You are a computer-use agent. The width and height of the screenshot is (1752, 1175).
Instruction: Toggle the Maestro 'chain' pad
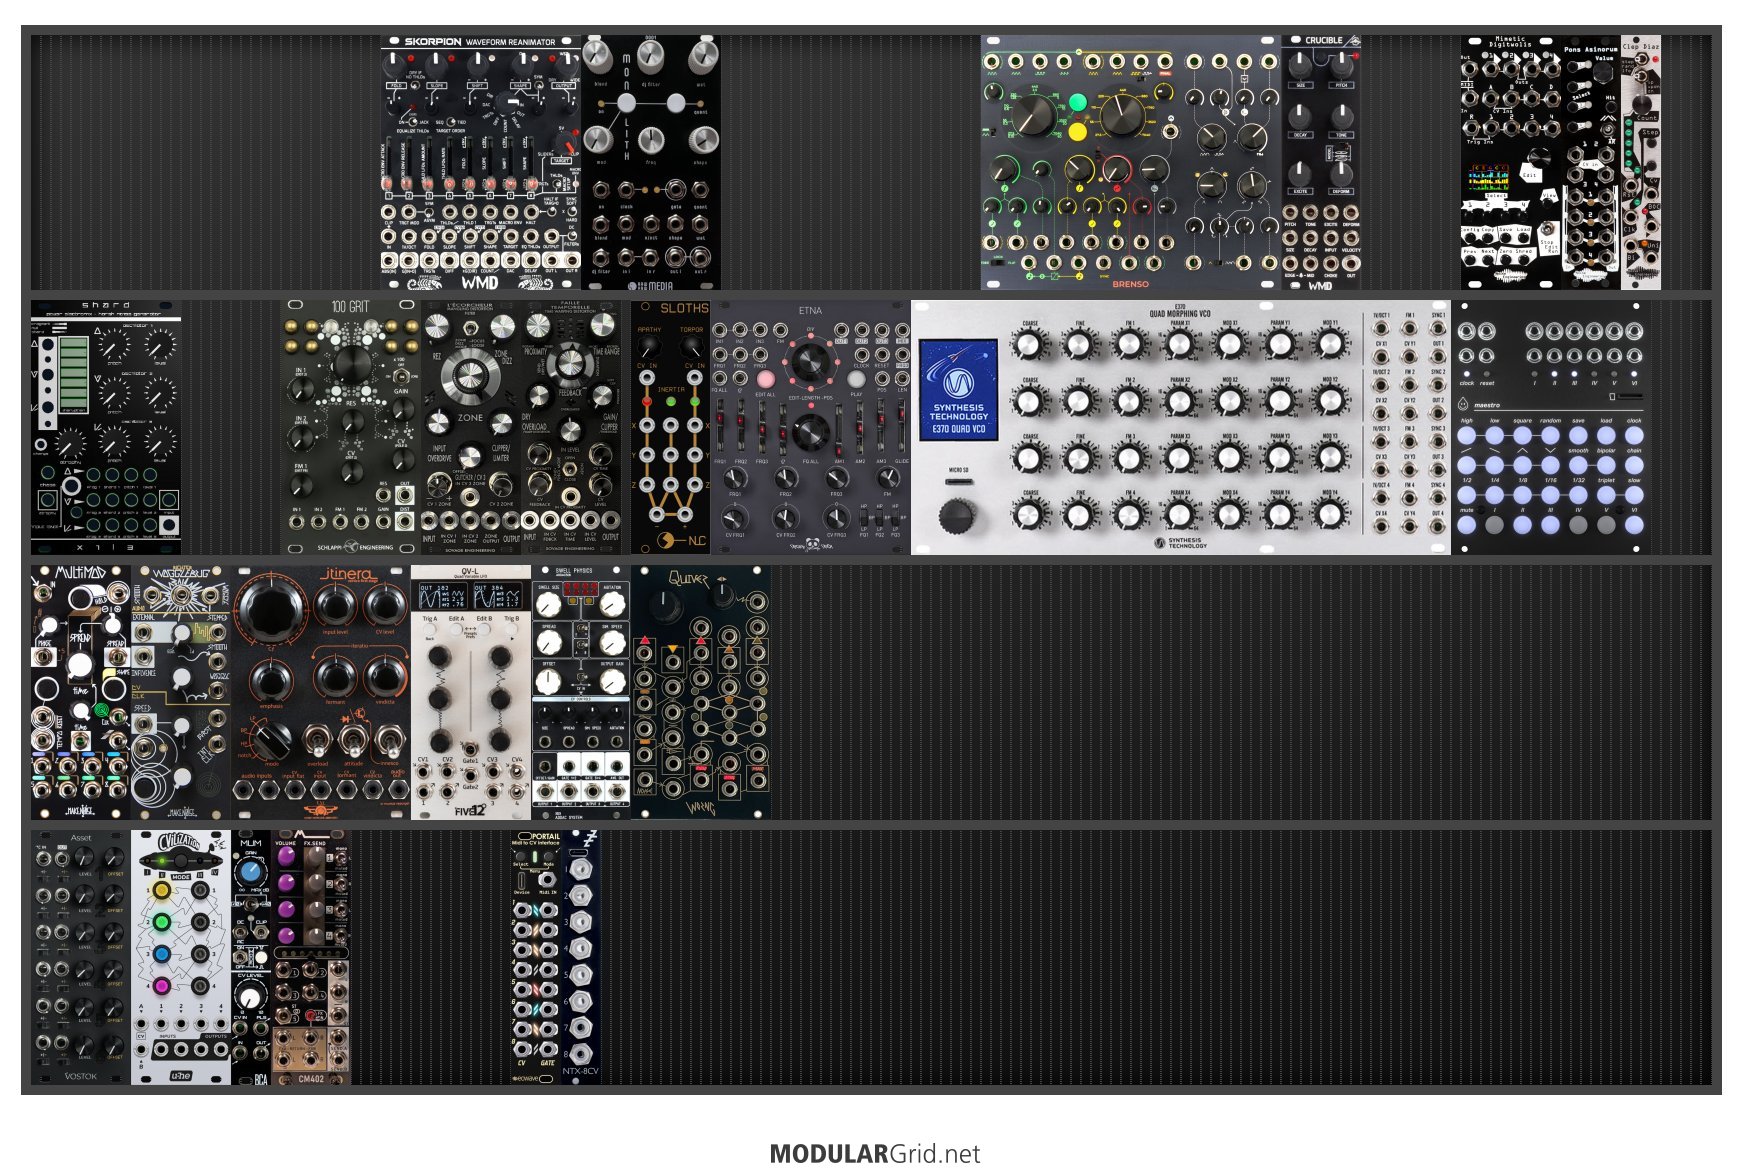[x=1635, y=465]
